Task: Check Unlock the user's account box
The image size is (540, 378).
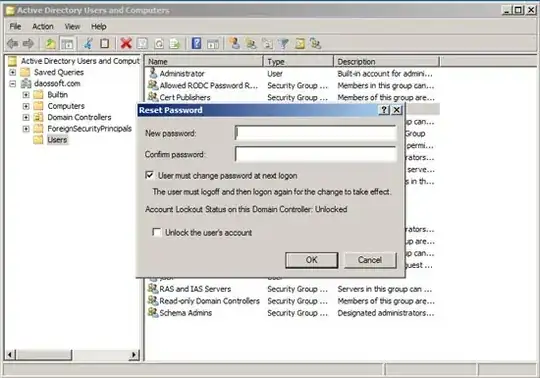Action: (x=157, y=232)
